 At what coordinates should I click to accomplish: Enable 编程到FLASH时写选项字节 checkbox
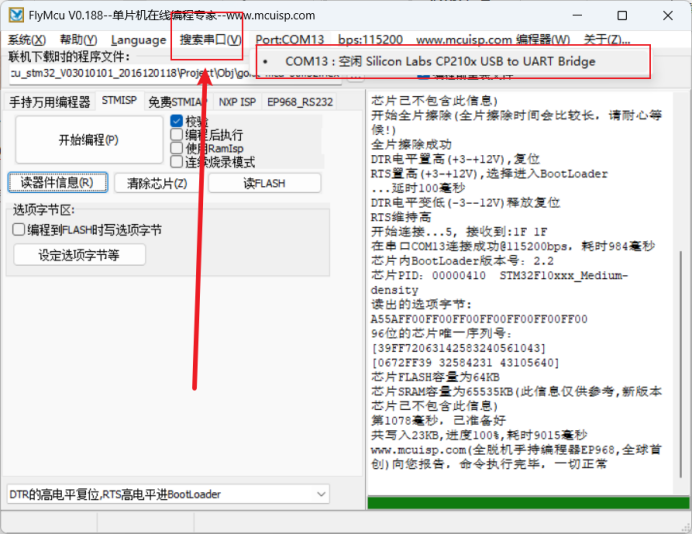[19, 229]
